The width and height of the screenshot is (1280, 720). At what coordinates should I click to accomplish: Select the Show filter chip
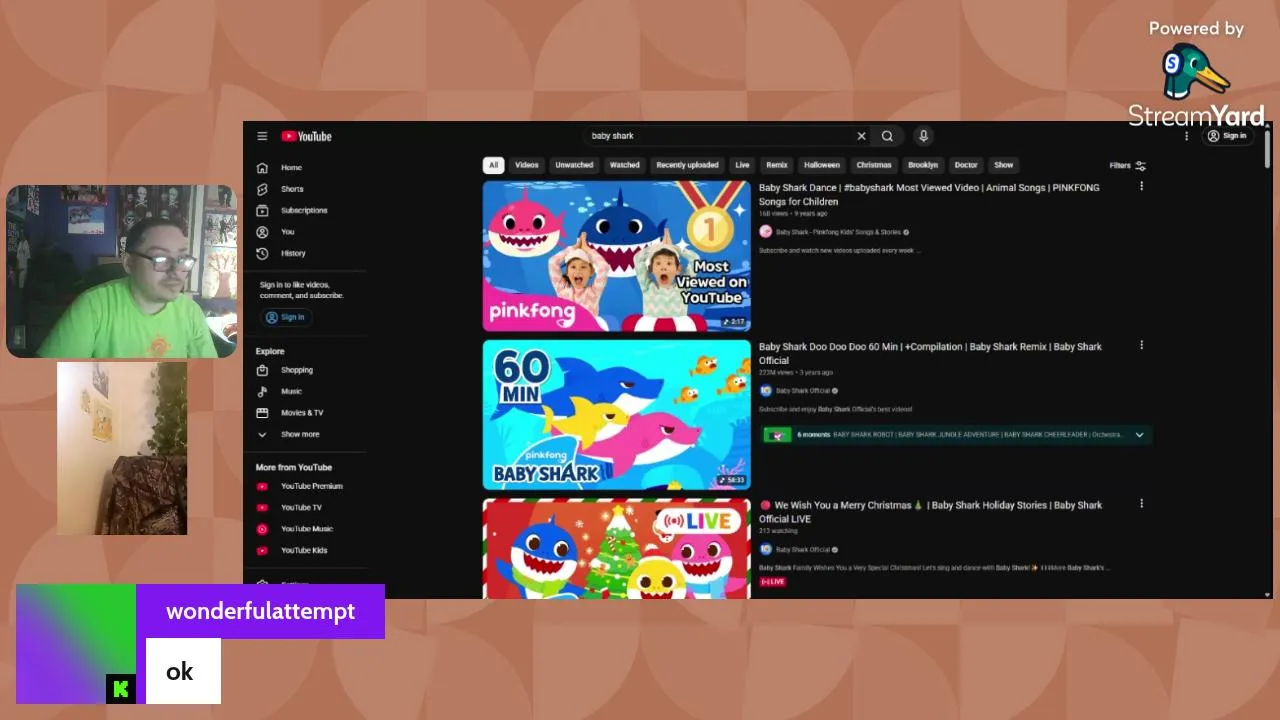(1004, 165)
